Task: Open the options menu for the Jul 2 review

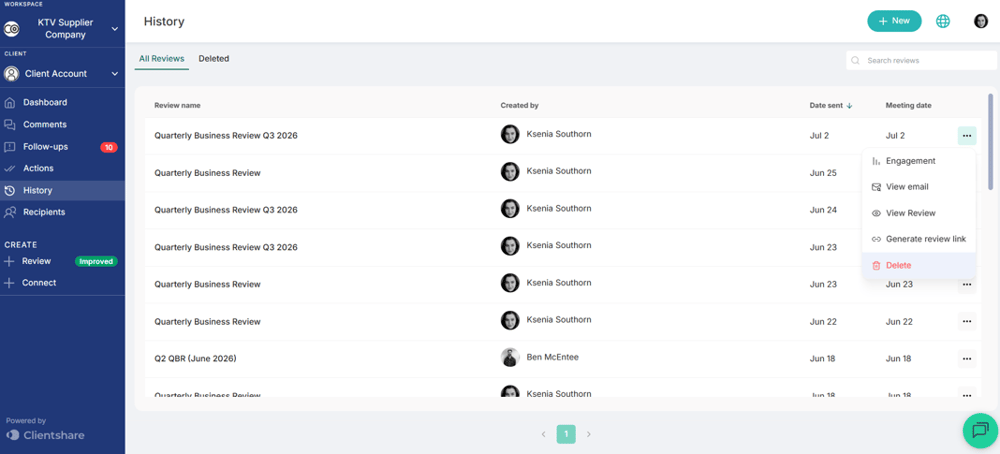Action: pos(967,136)
